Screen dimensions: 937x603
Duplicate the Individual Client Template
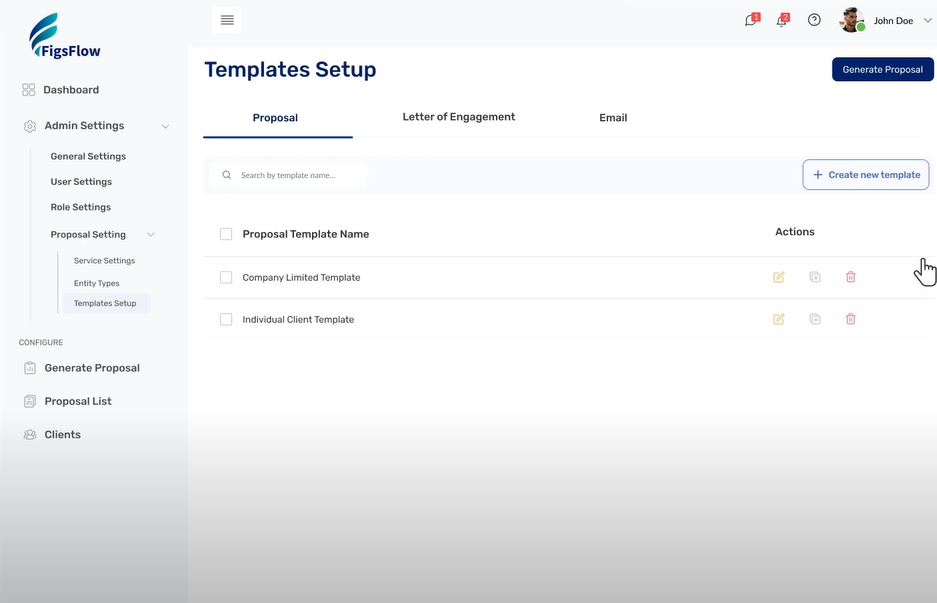click(x=814, y=318)
